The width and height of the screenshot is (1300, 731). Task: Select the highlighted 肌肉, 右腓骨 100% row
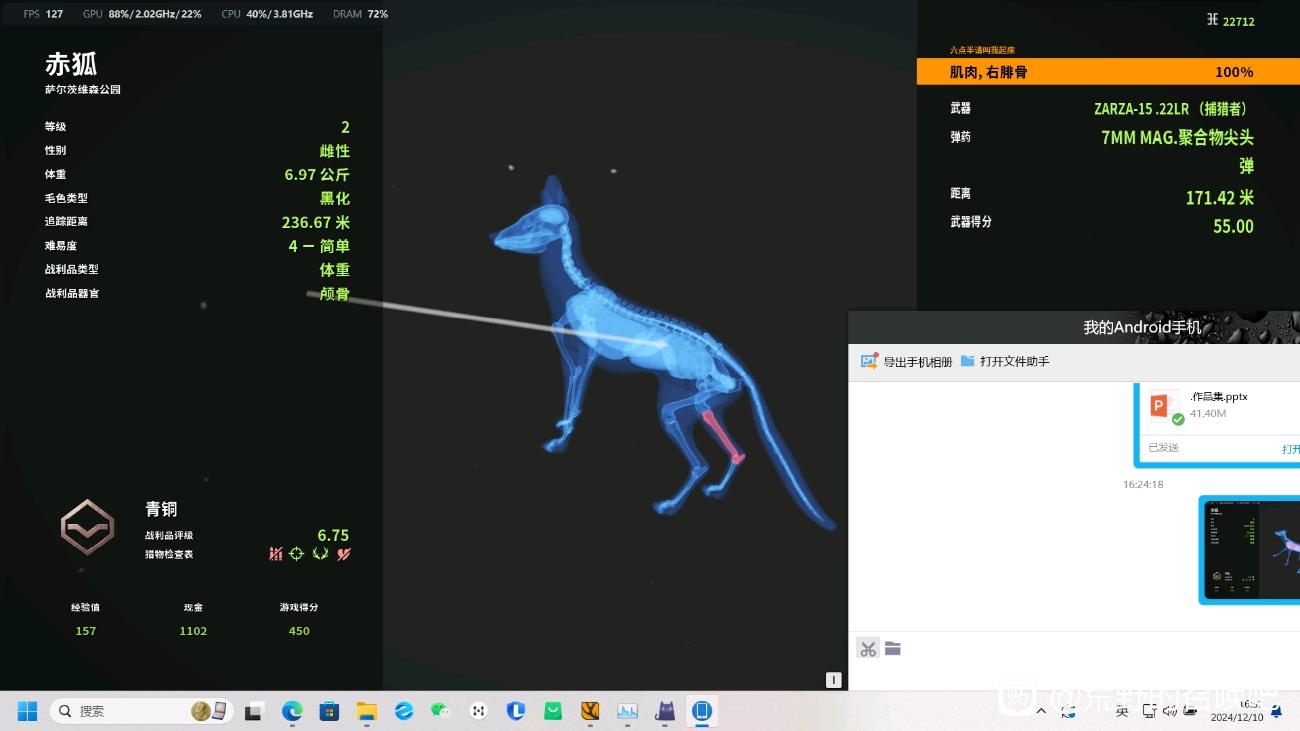1108,72
